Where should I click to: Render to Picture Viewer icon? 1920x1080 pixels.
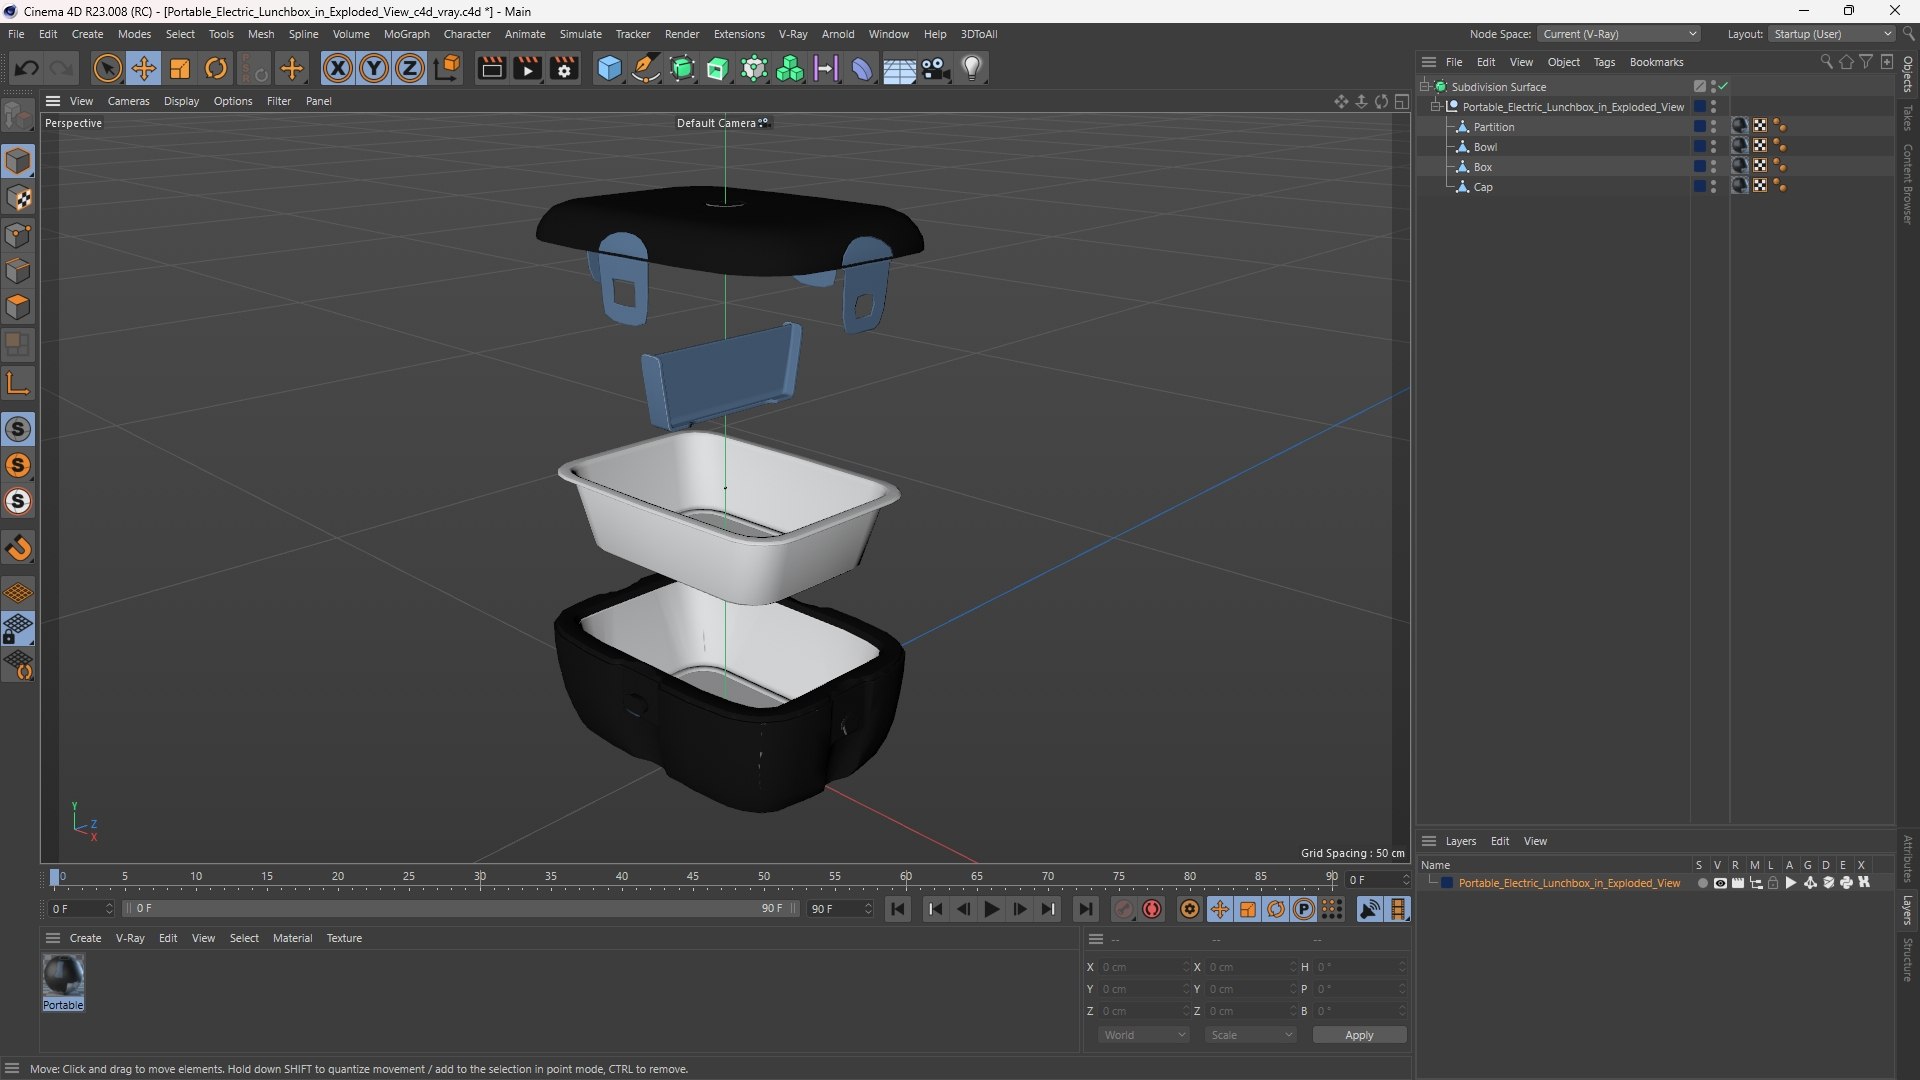(527, 68)
